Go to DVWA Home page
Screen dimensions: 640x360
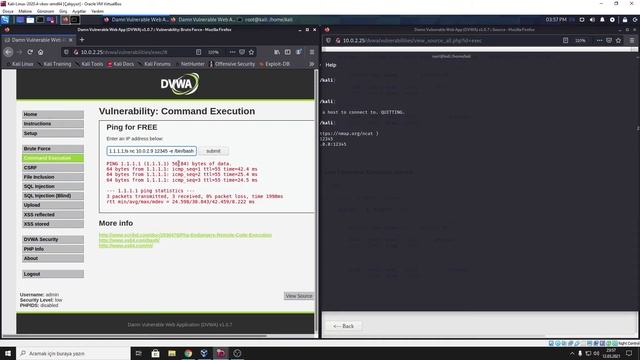click(53, 114)
